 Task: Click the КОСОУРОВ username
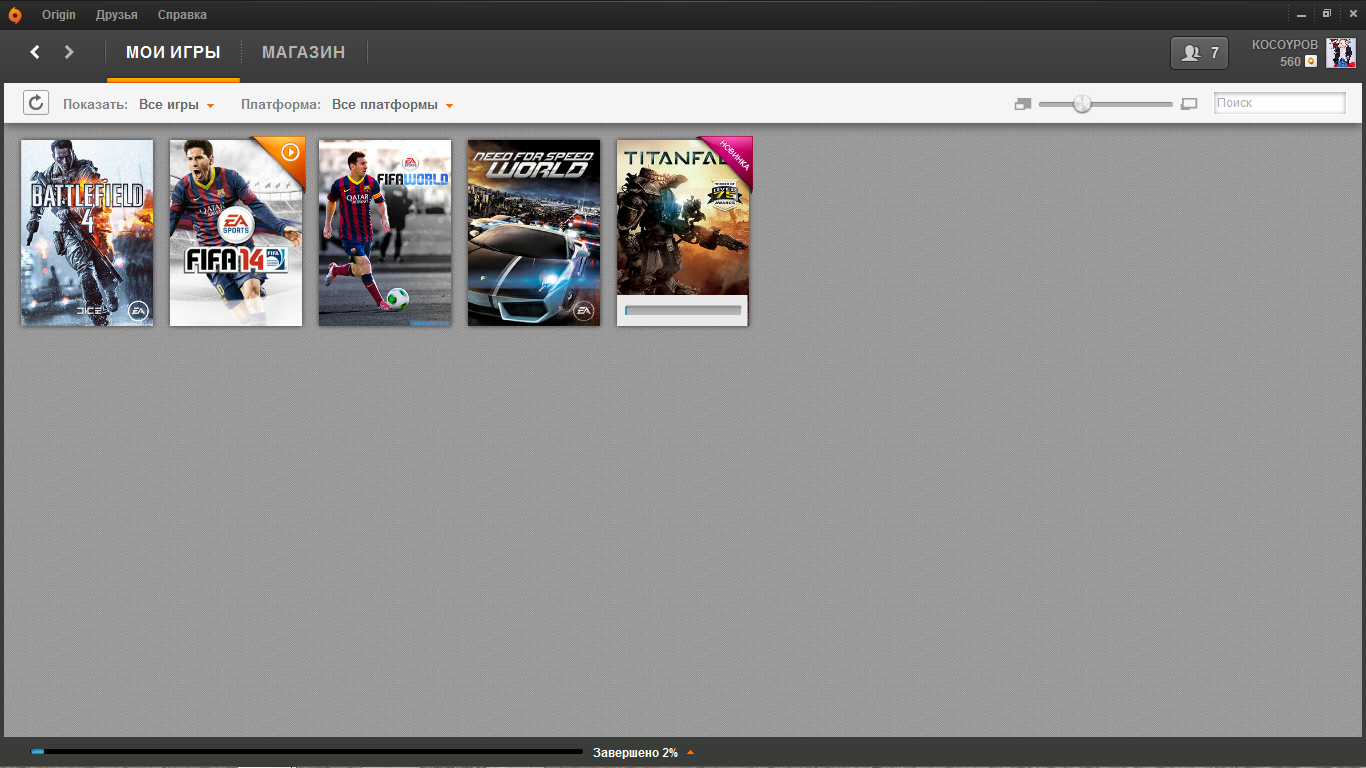click(1285, 45)
